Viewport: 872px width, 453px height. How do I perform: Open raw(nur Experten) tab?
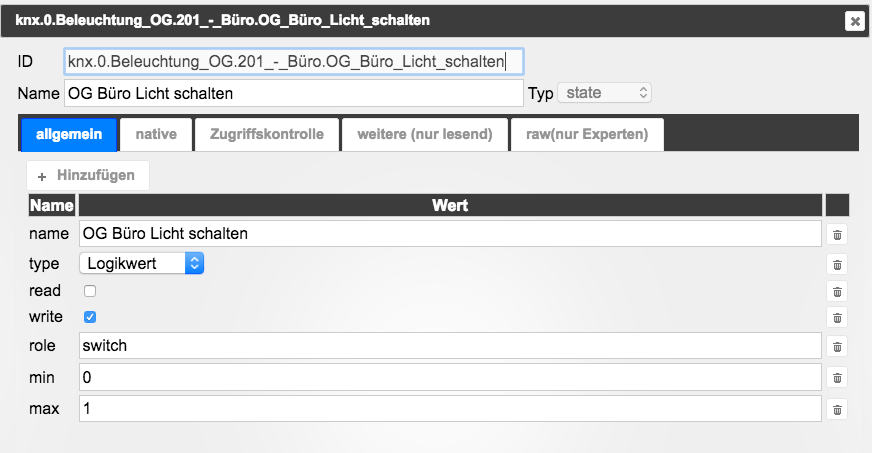click(587, 135)
